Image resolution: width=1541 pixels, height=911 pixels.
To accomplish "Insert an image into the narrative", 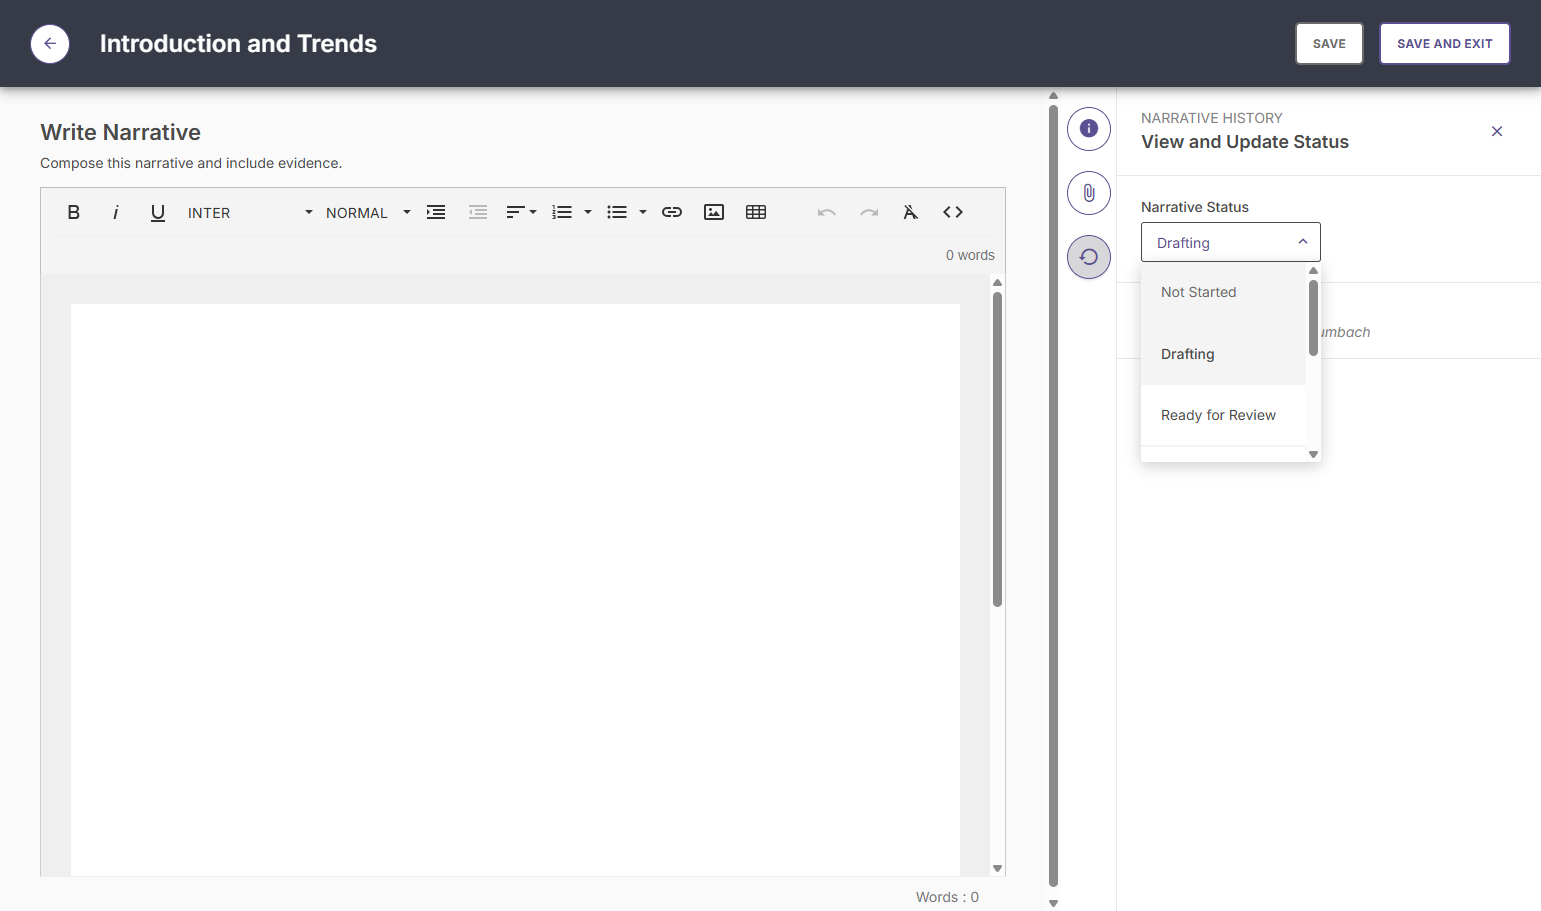I will (714, 212).
